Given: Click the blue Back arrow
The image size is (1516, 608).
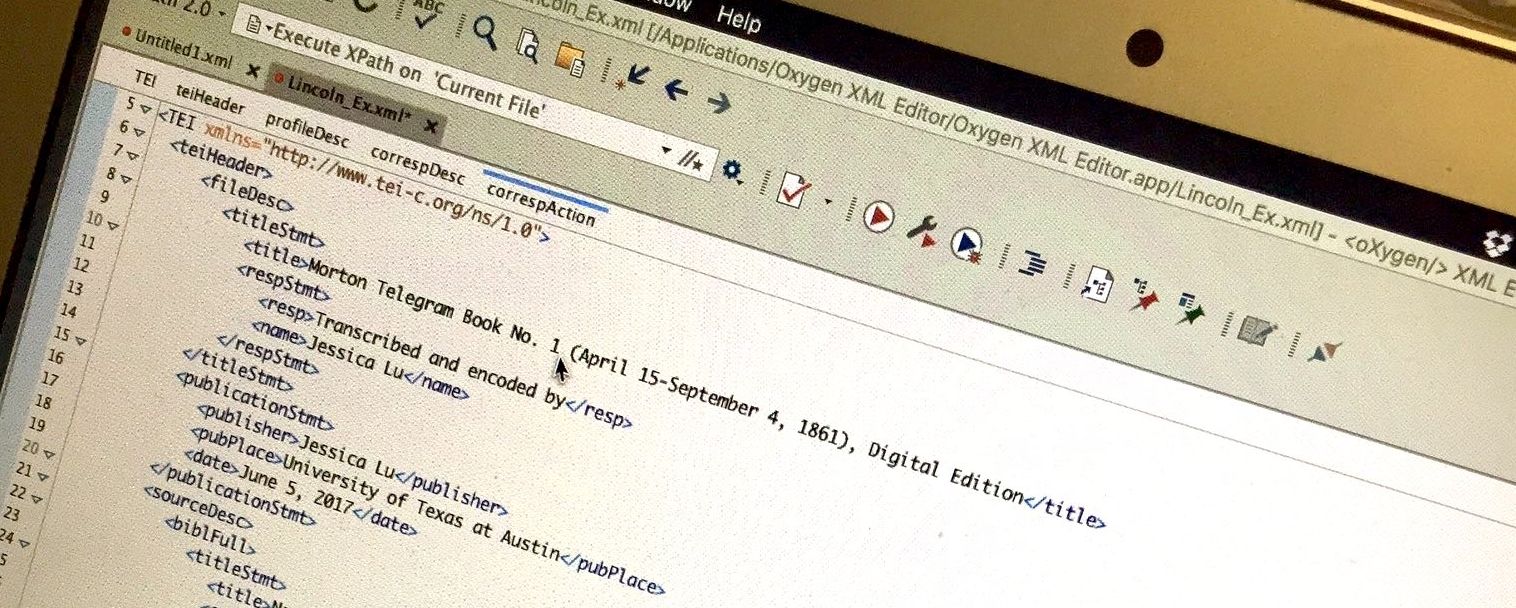Looking at the screenshot, I should [677, 89].
